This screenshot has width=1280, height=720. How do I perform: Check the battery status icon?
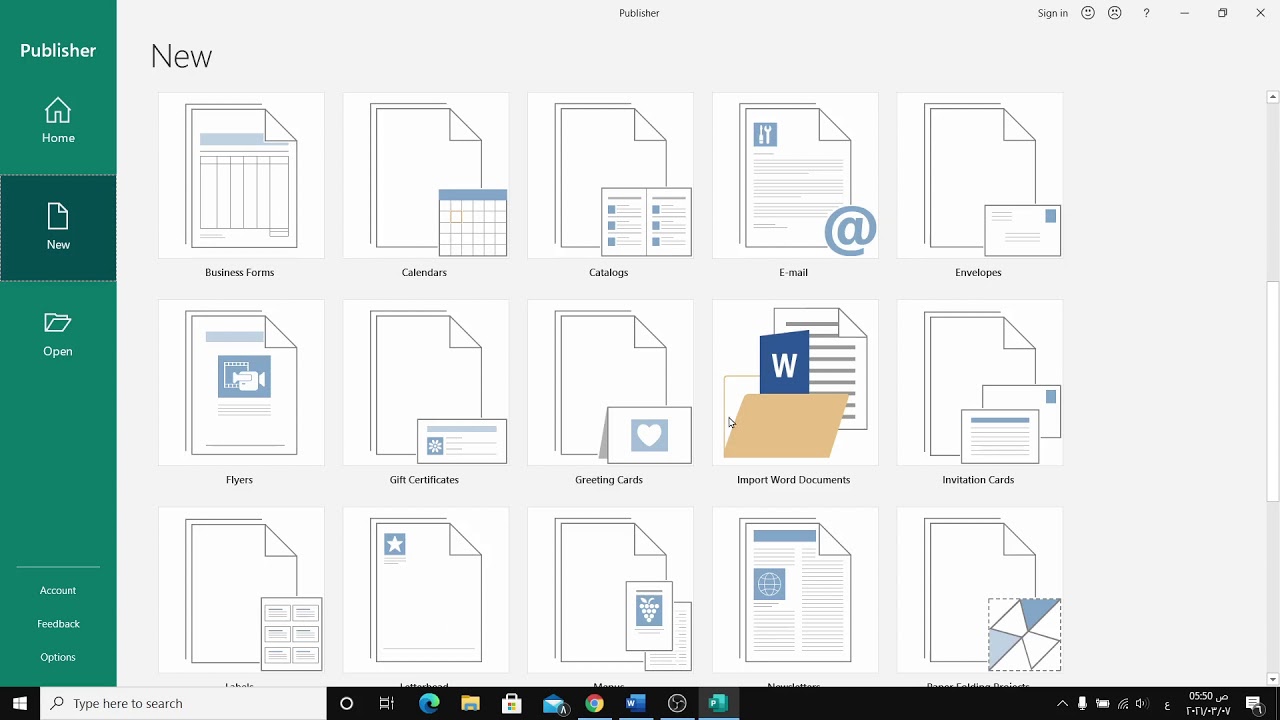tap(1102, 704)
